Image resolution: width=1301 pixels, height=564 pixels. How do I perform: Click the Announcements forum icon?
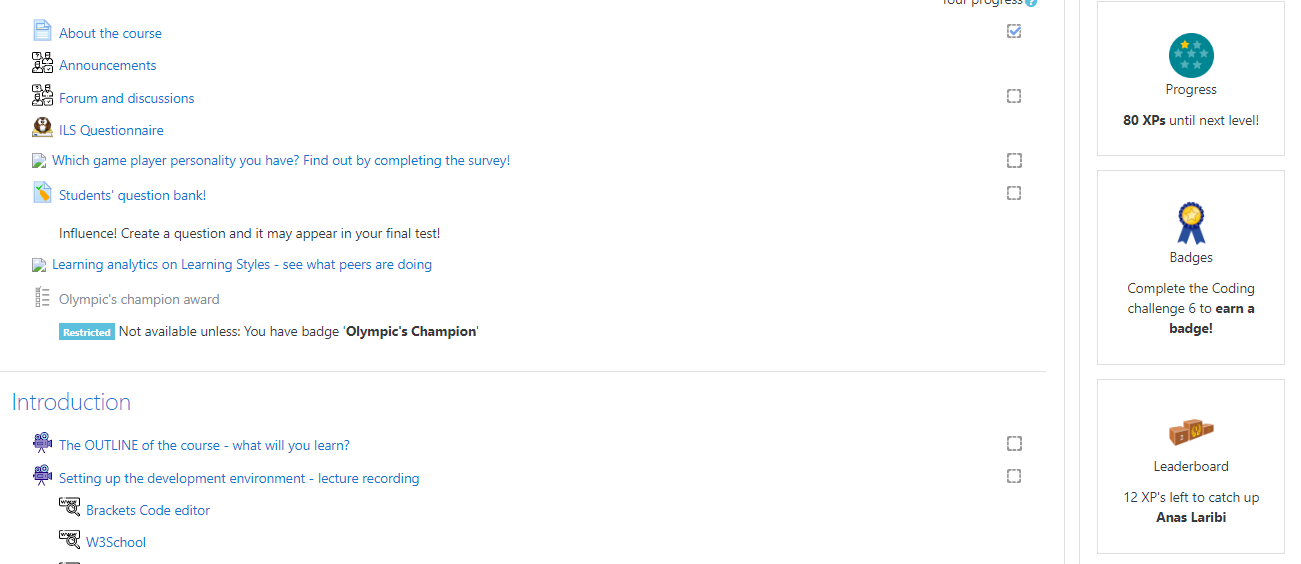42,63
